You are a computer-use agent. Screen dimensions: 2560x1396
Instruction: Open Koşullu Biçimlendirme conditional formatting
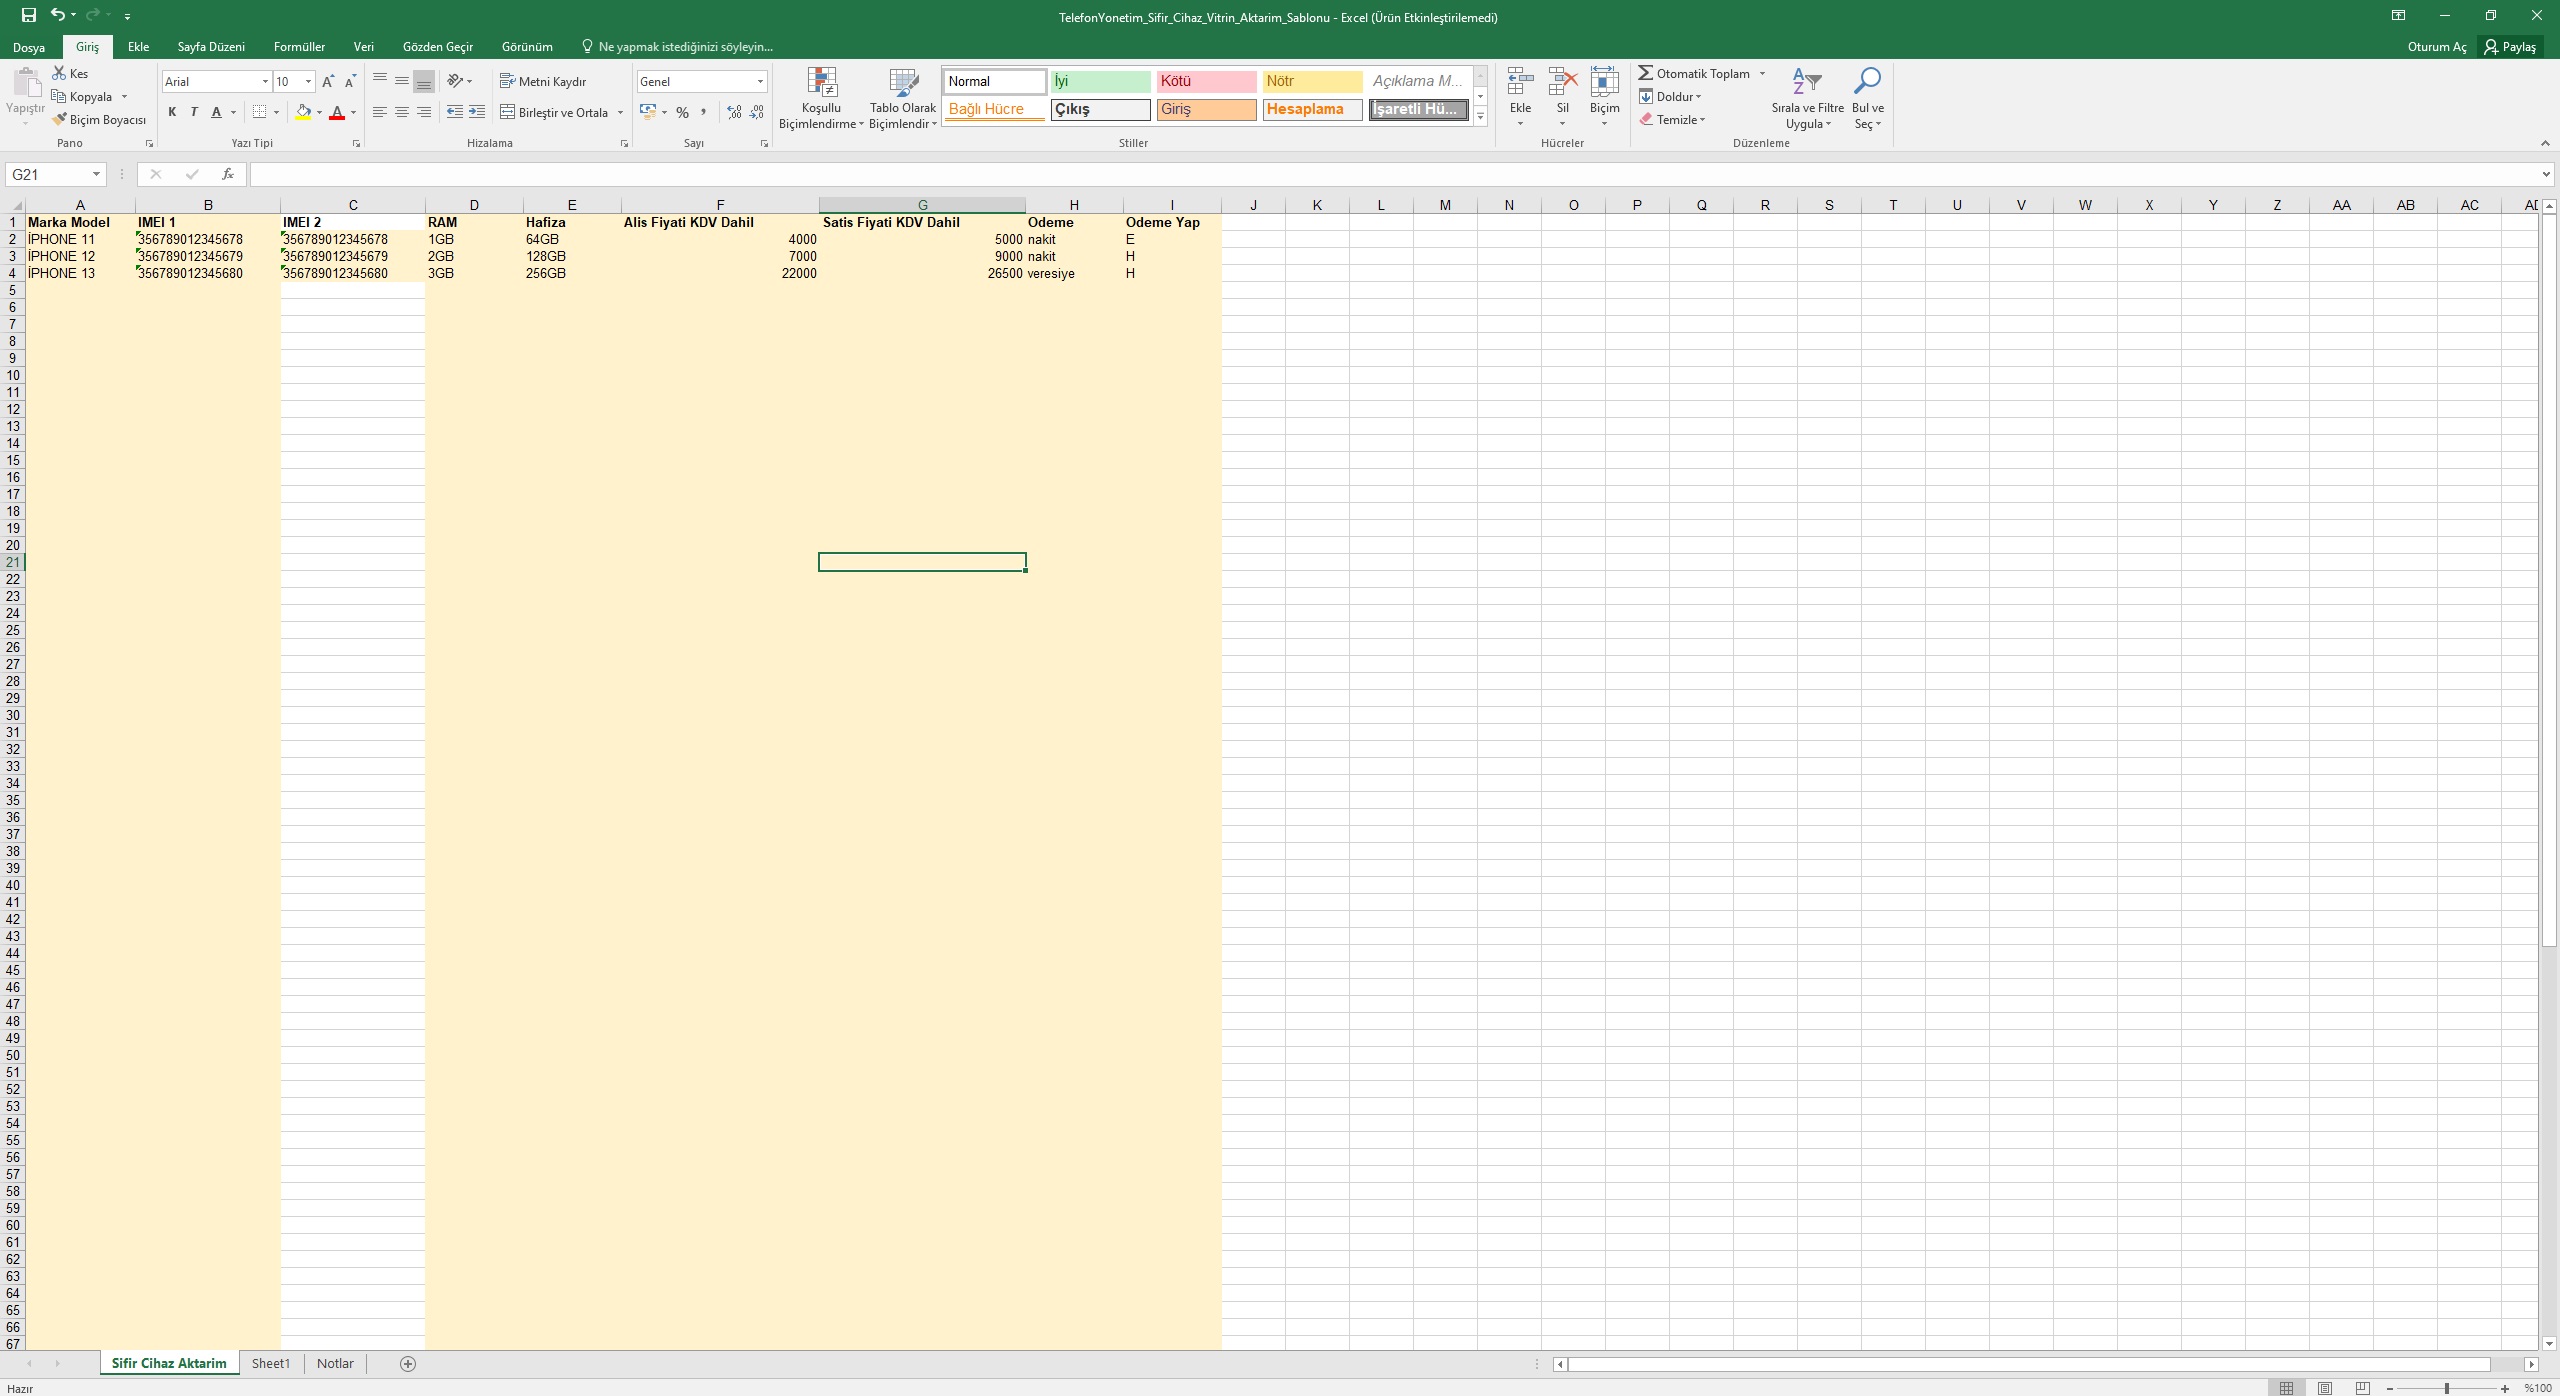821,98
